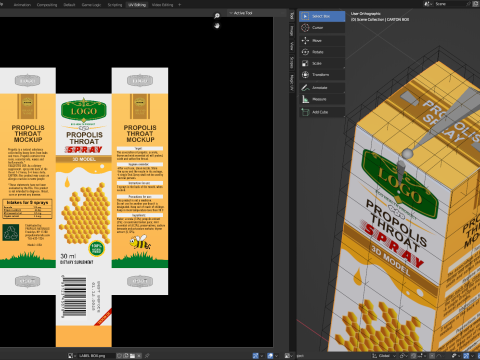Activate the Cursor tool
Viewport: 480px width, 360px height.
point(322,28)
